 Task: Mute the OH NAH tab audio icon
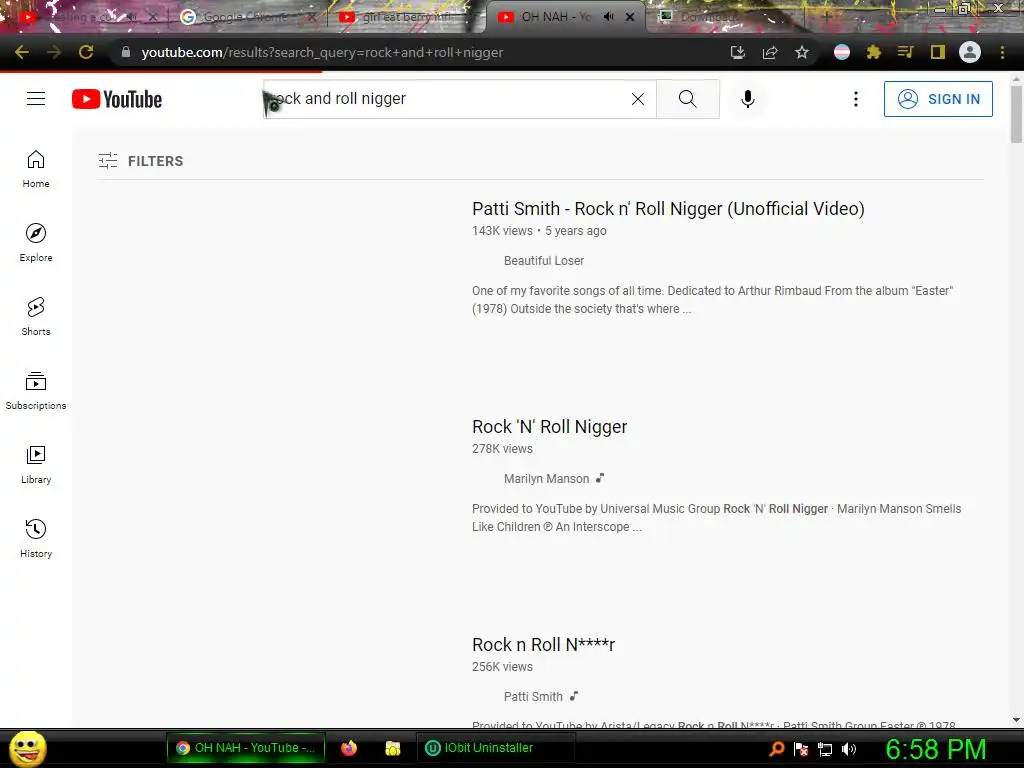609,17
